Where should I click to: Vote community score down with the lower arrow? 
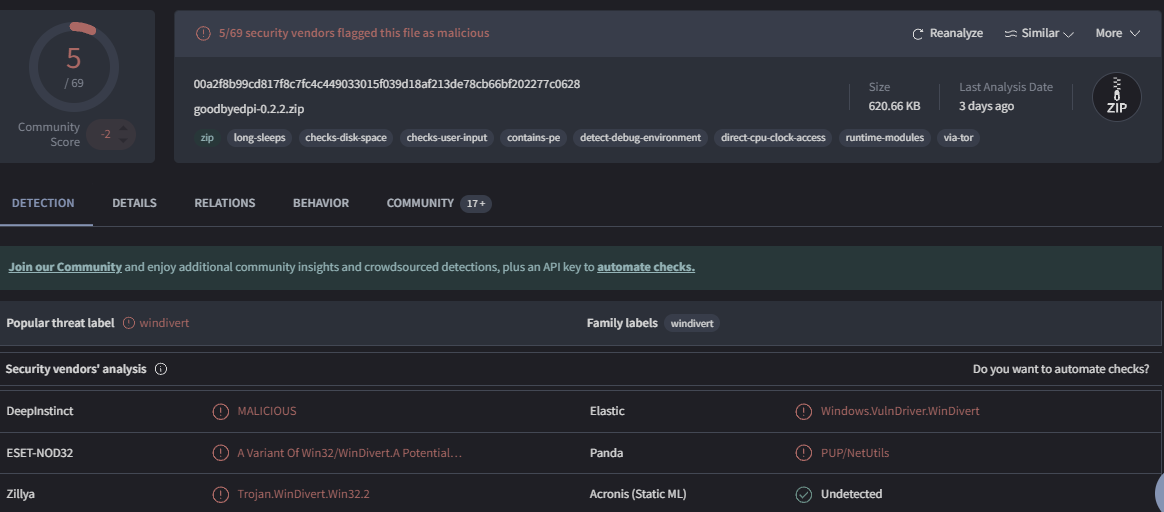click(125, 141)
